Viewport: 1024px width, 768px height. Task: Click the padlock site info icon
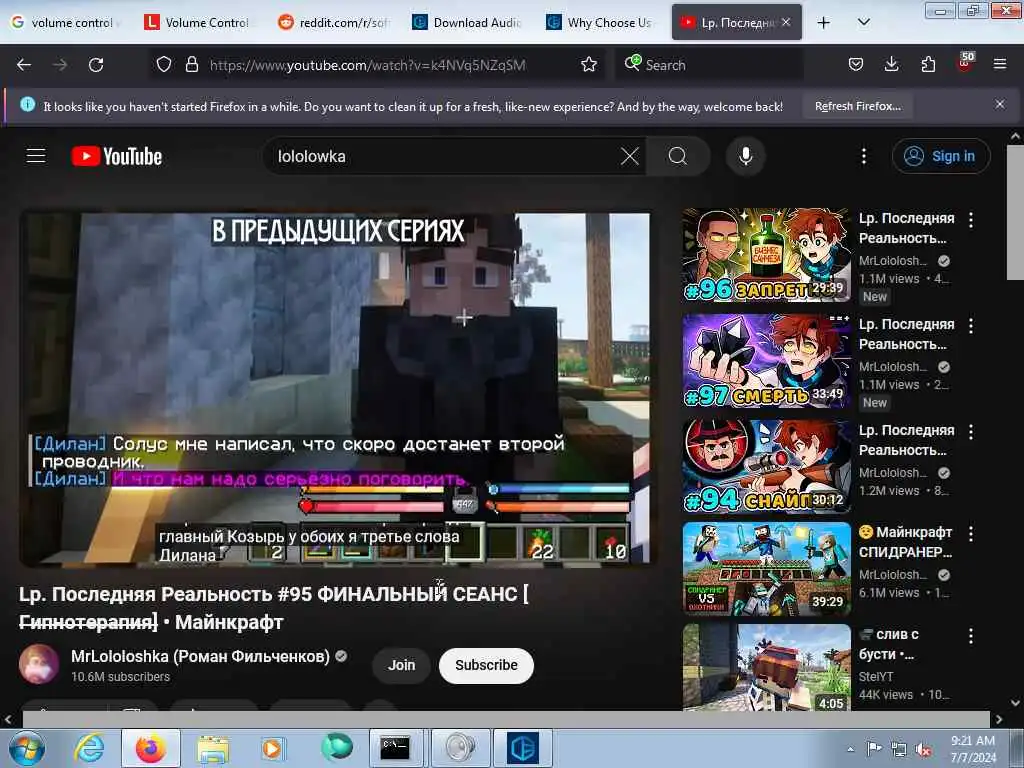point(191,65)
